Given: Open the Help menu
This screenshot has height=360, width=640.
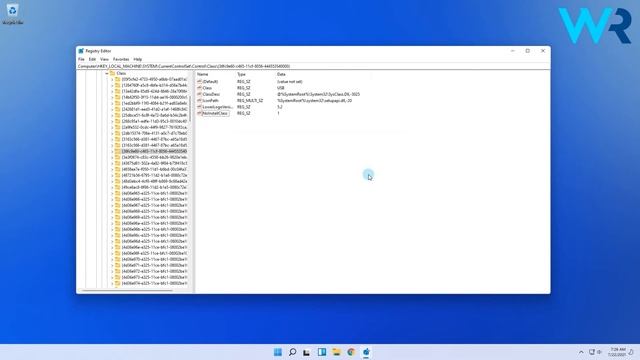Looking at the screenshot, I should tap(138, 59).
